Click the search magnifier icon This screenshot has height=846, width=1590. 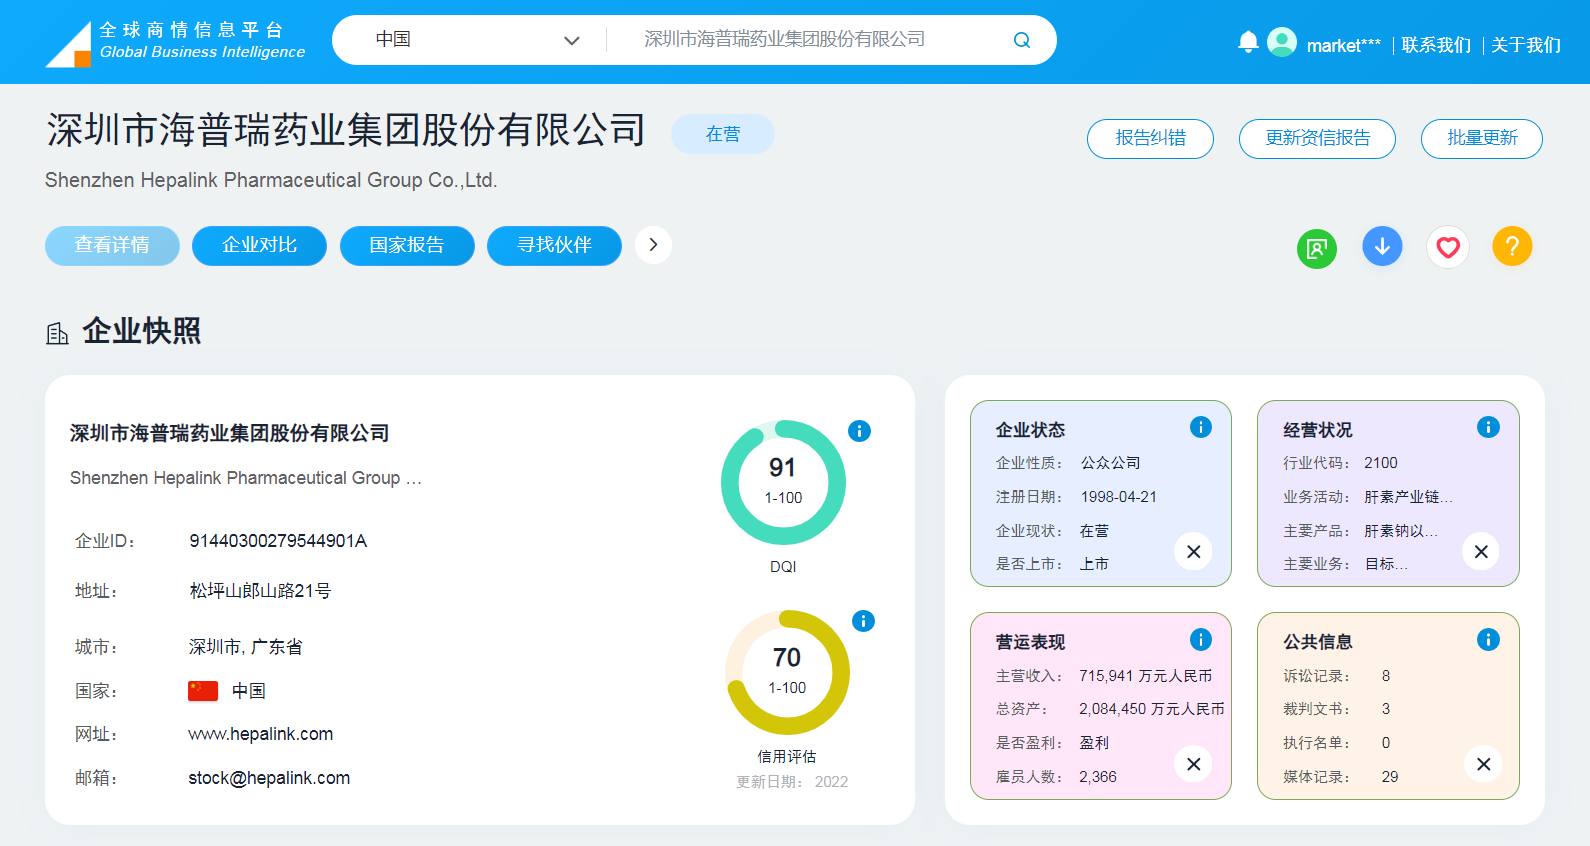[1021, 40]
